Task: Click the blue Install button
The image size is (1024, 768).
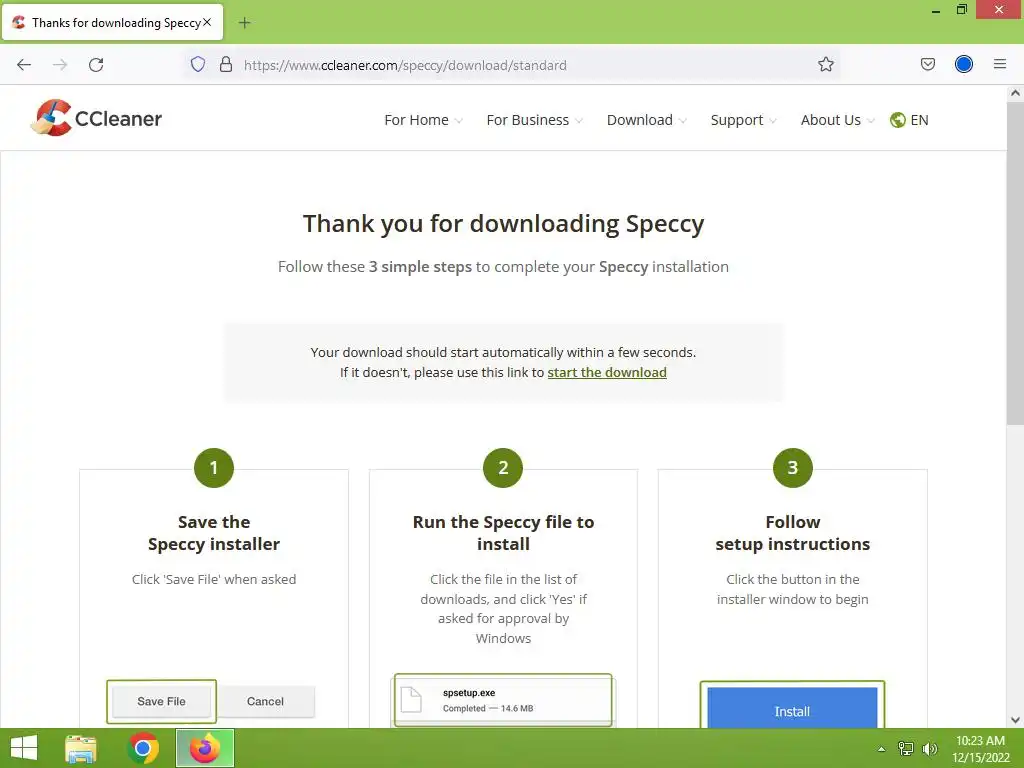Action: tap(792, 708)
